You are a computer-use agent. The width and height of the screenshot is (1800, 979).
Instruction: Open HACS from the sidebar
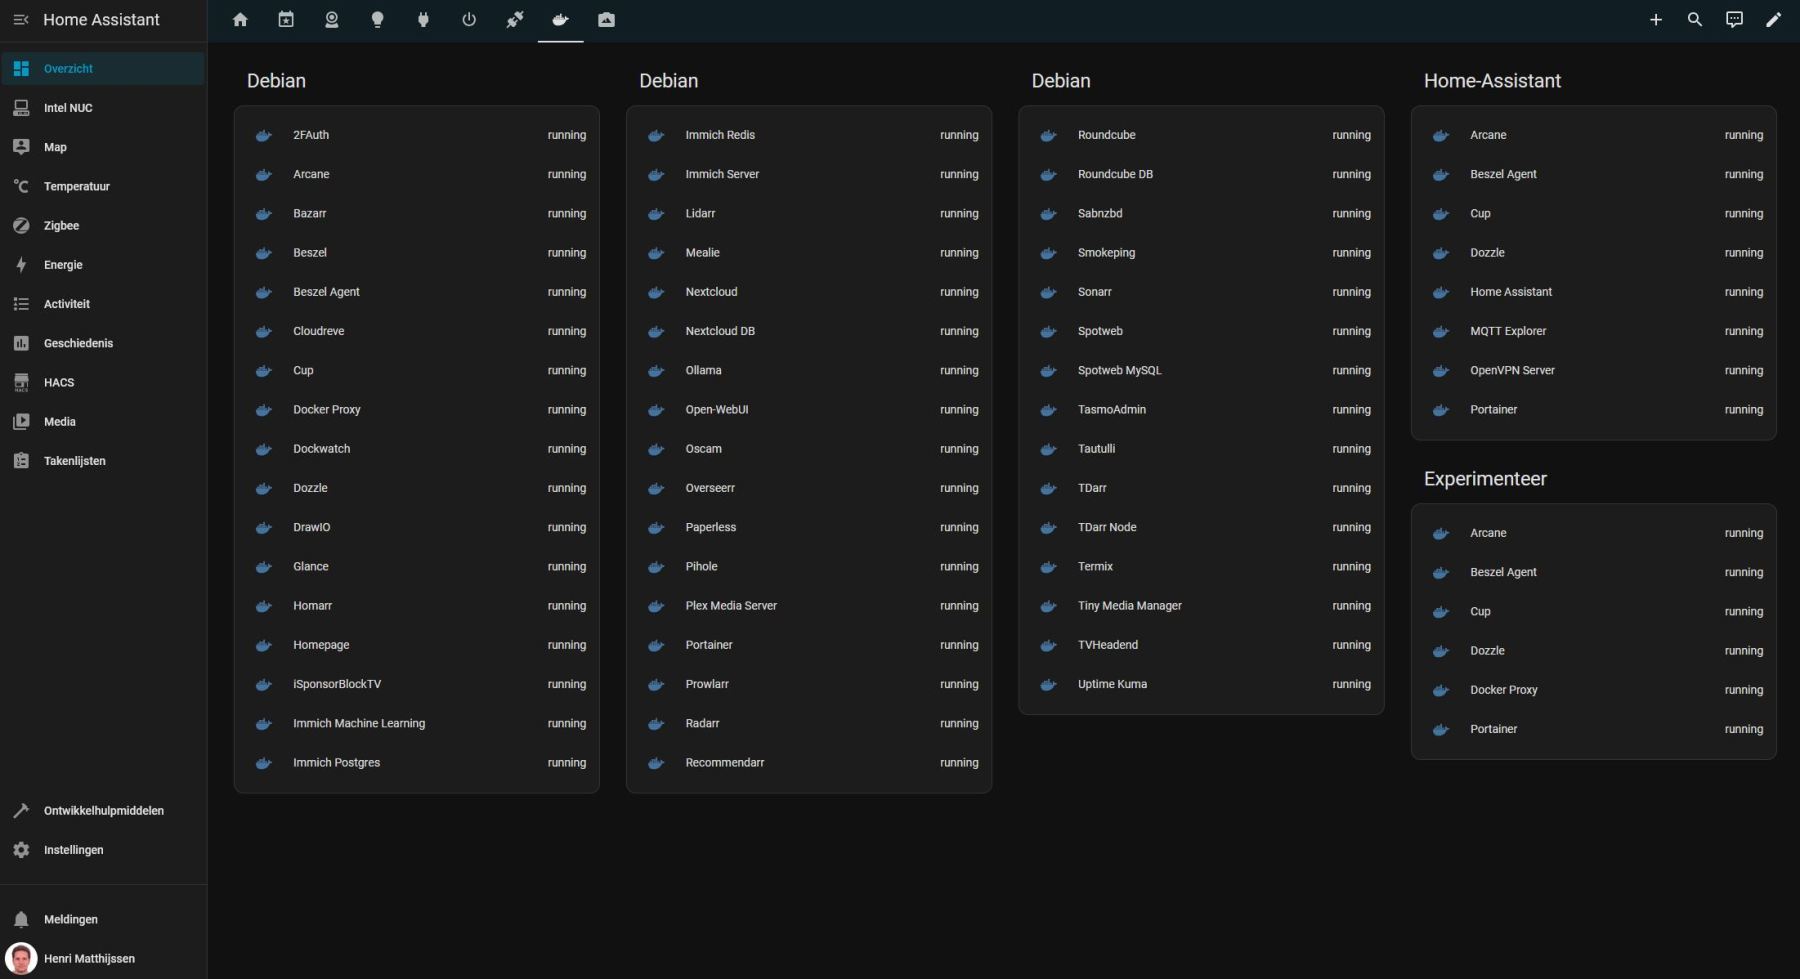tap(59, 383)
